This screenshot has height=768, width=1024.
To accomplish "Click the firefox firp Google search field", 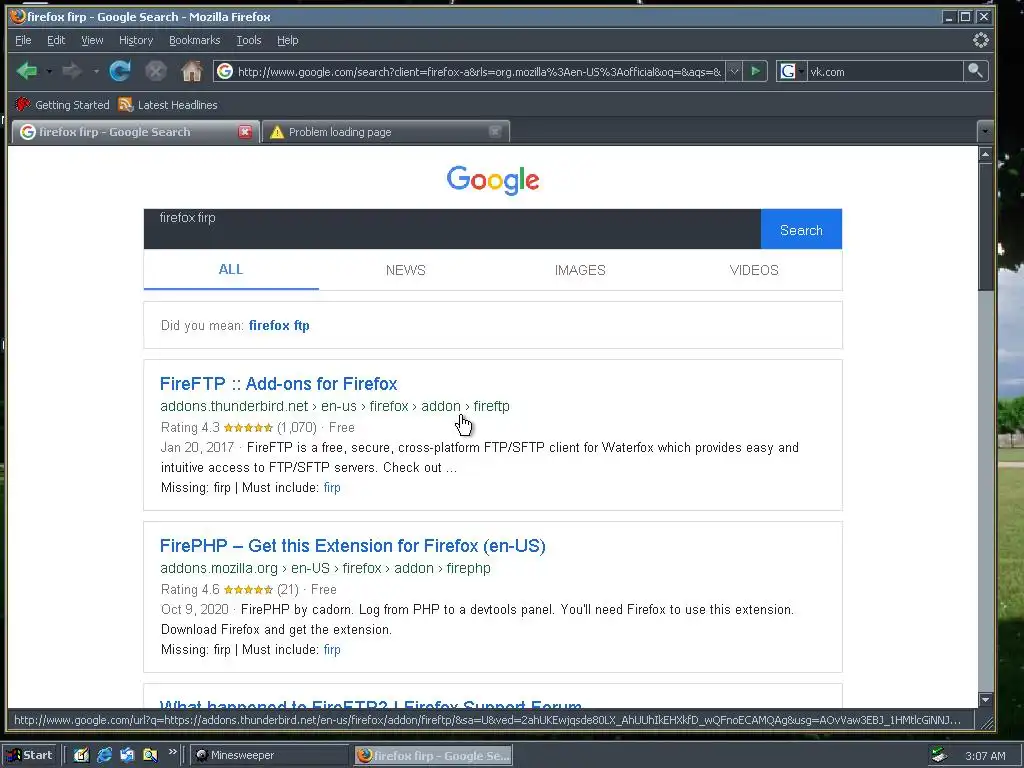I will point(452,229).
